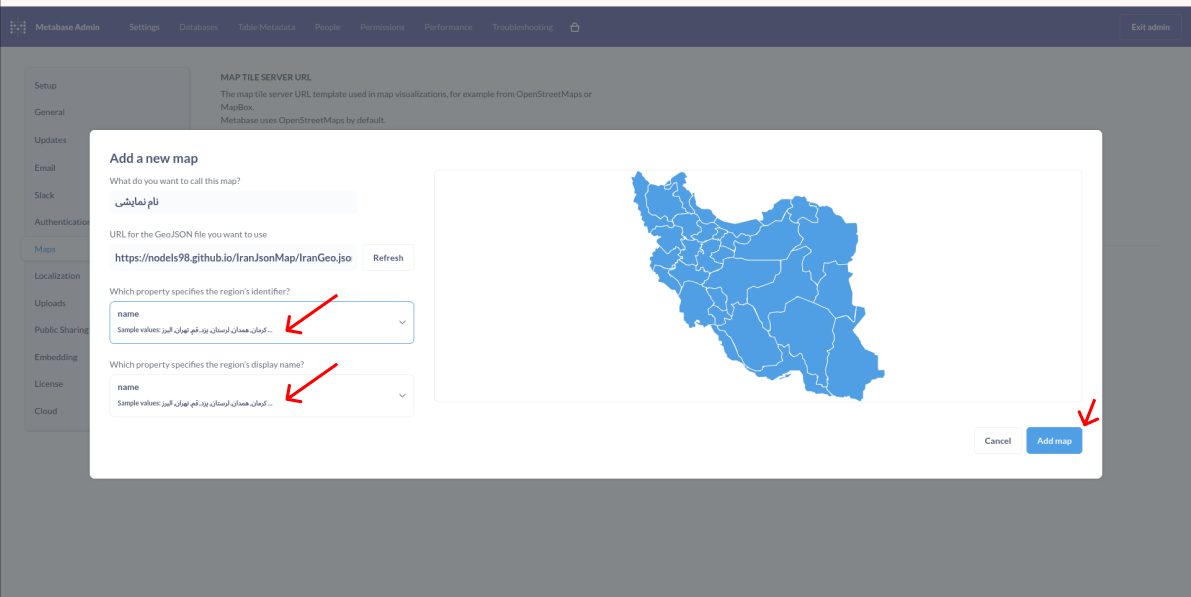Focus the map name text field
The width and height of the screenshot is (1191, 597).
tap(233, 202)
